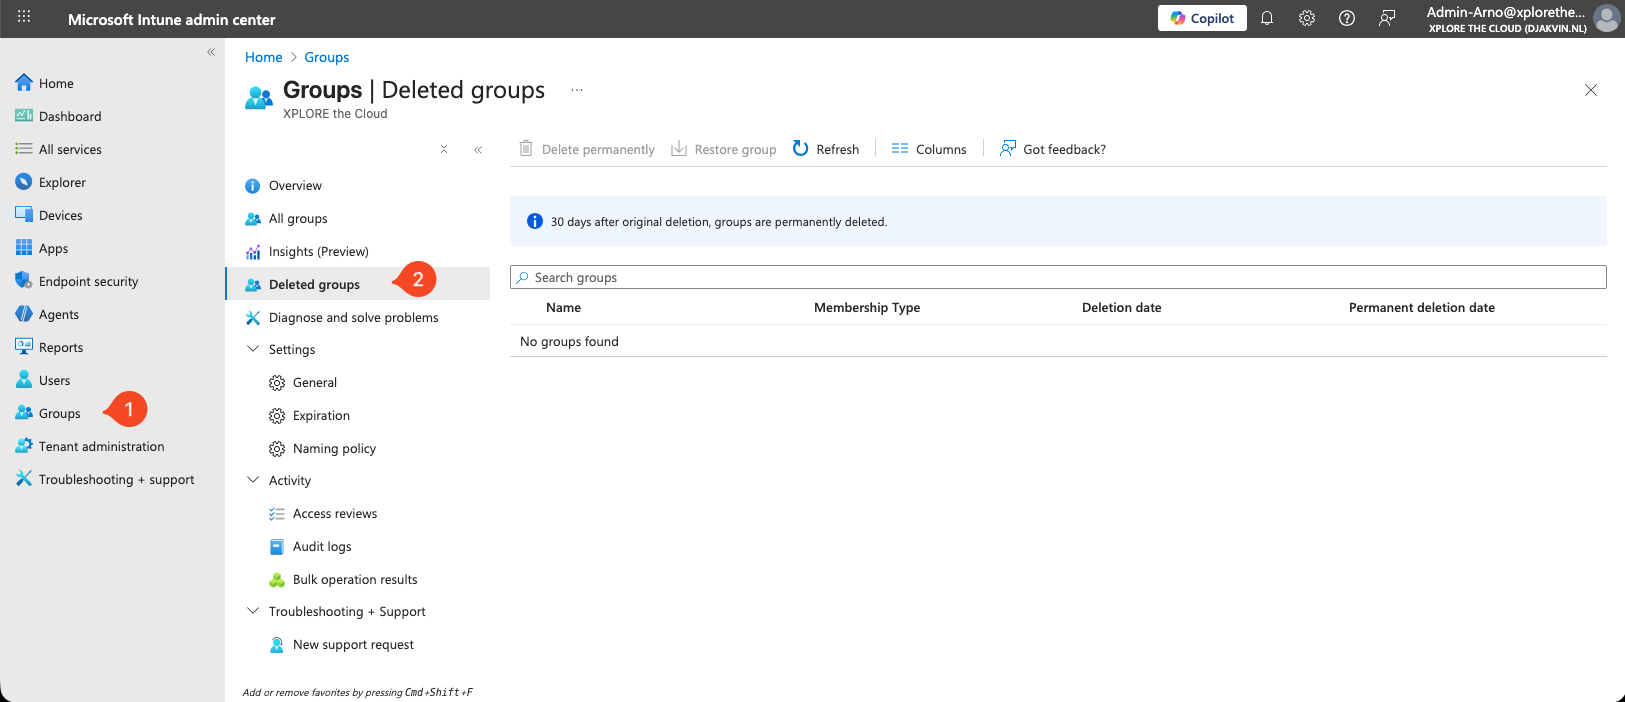The width and height of the screenshot is (1625, 702).
Task: Click Agents icon in sidebar
Action: point(24,314)
